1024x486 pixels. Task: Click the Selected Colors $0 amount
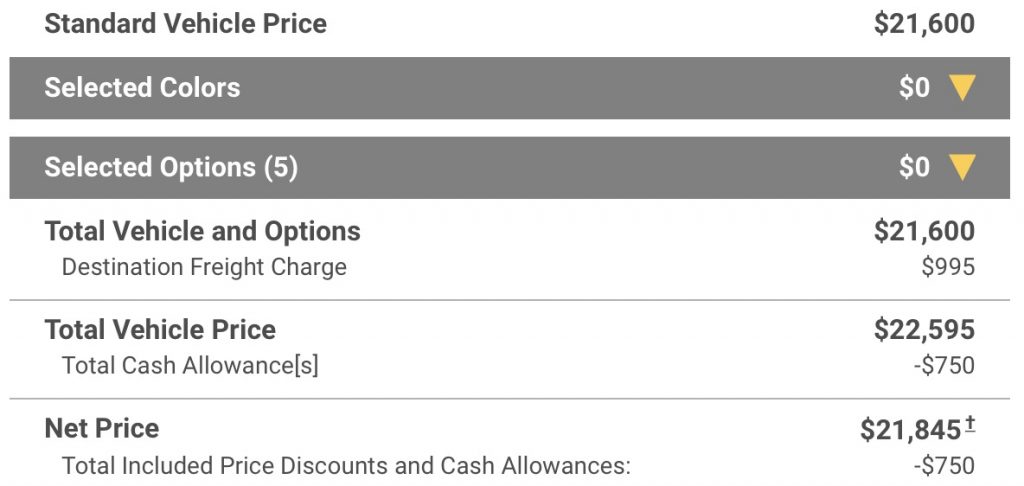tap(914, 88)
